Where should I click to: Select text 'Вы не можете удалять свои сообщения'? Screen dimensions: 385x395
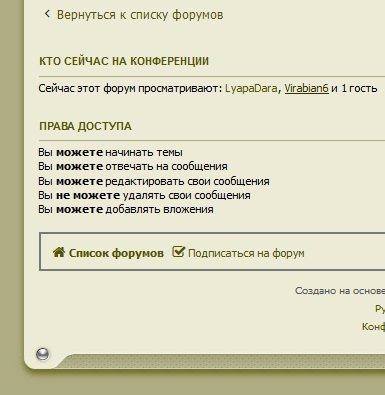pos(144,195)
